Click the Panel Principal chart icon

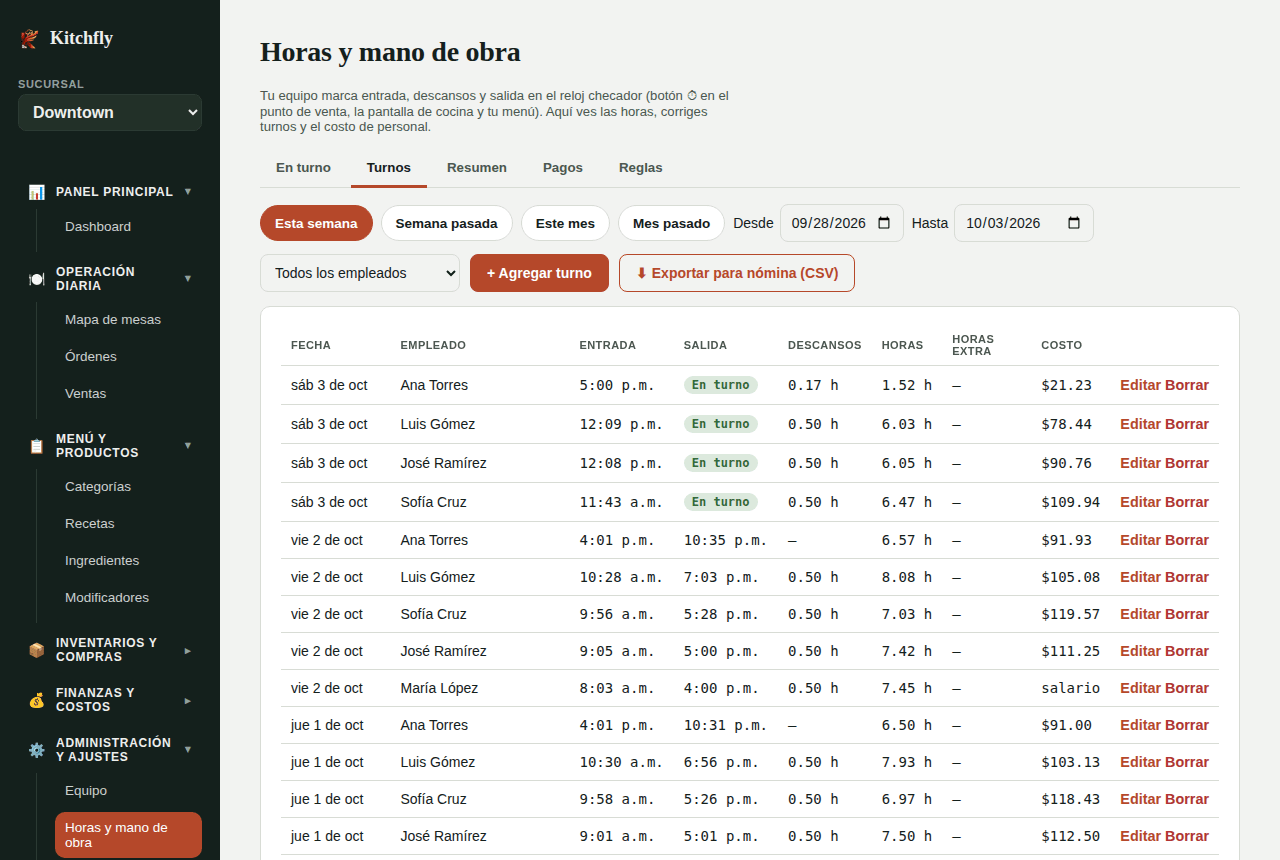click(x=37, y=192)
